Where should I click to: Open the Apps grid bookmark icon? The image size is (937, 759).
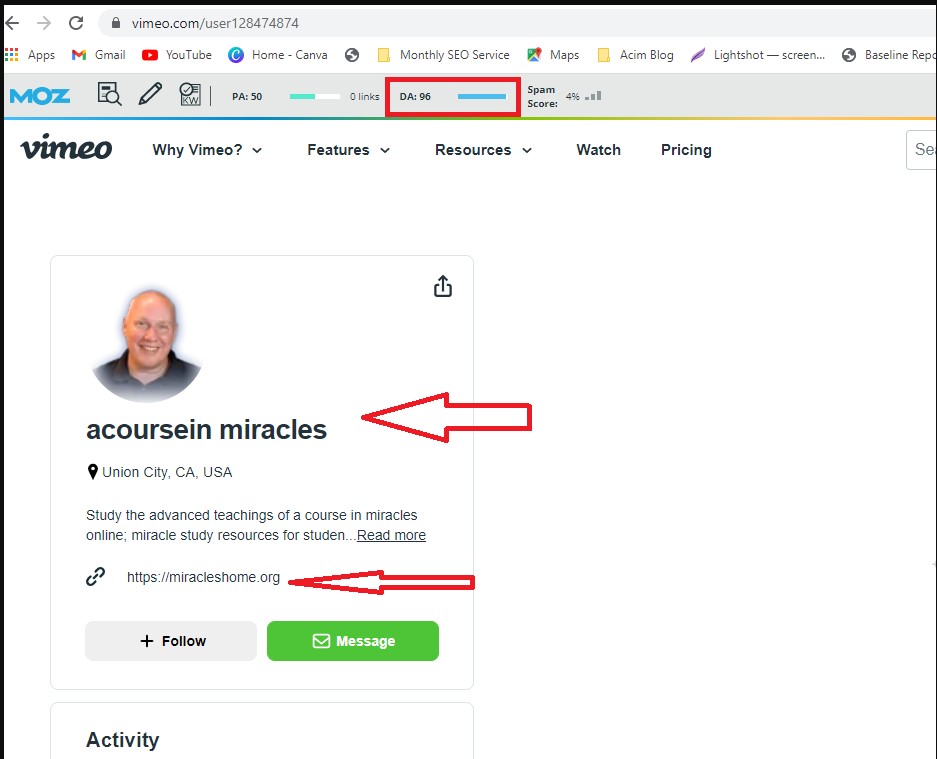pyautogui.click(x=11, y=55)
